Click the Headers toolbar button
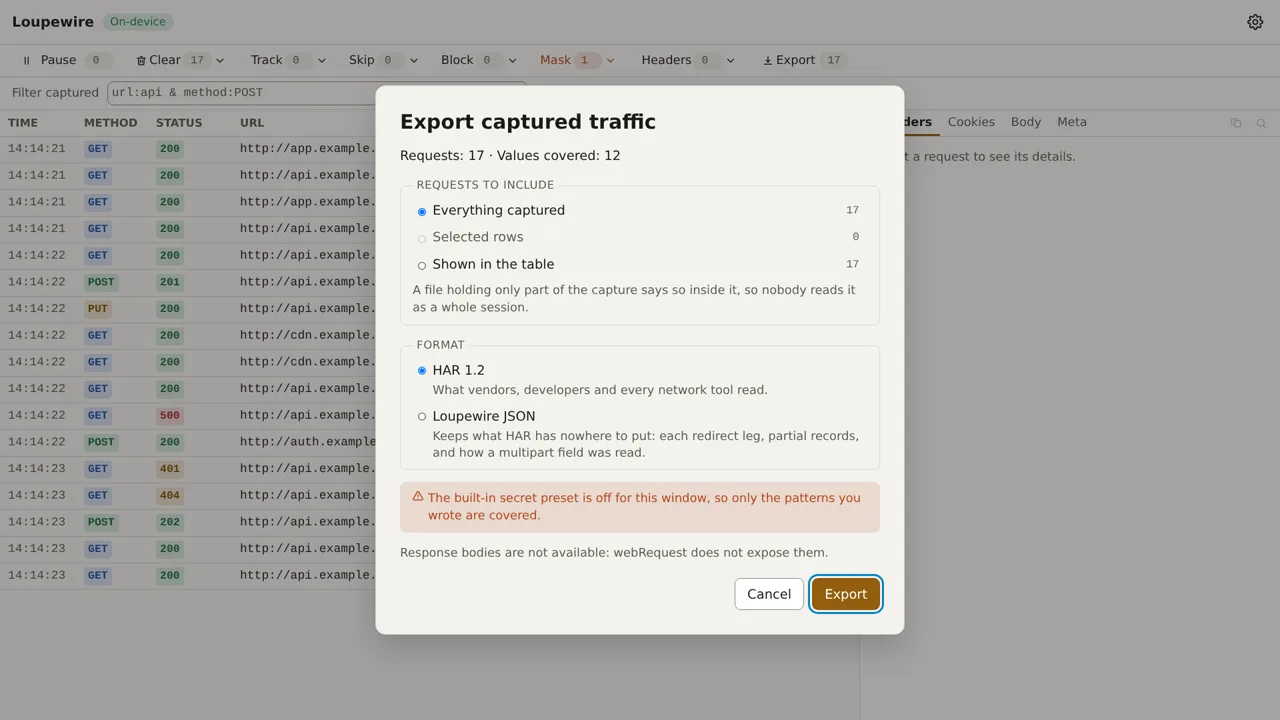Viewport: 1280px width, 720px height. (679, 60)
